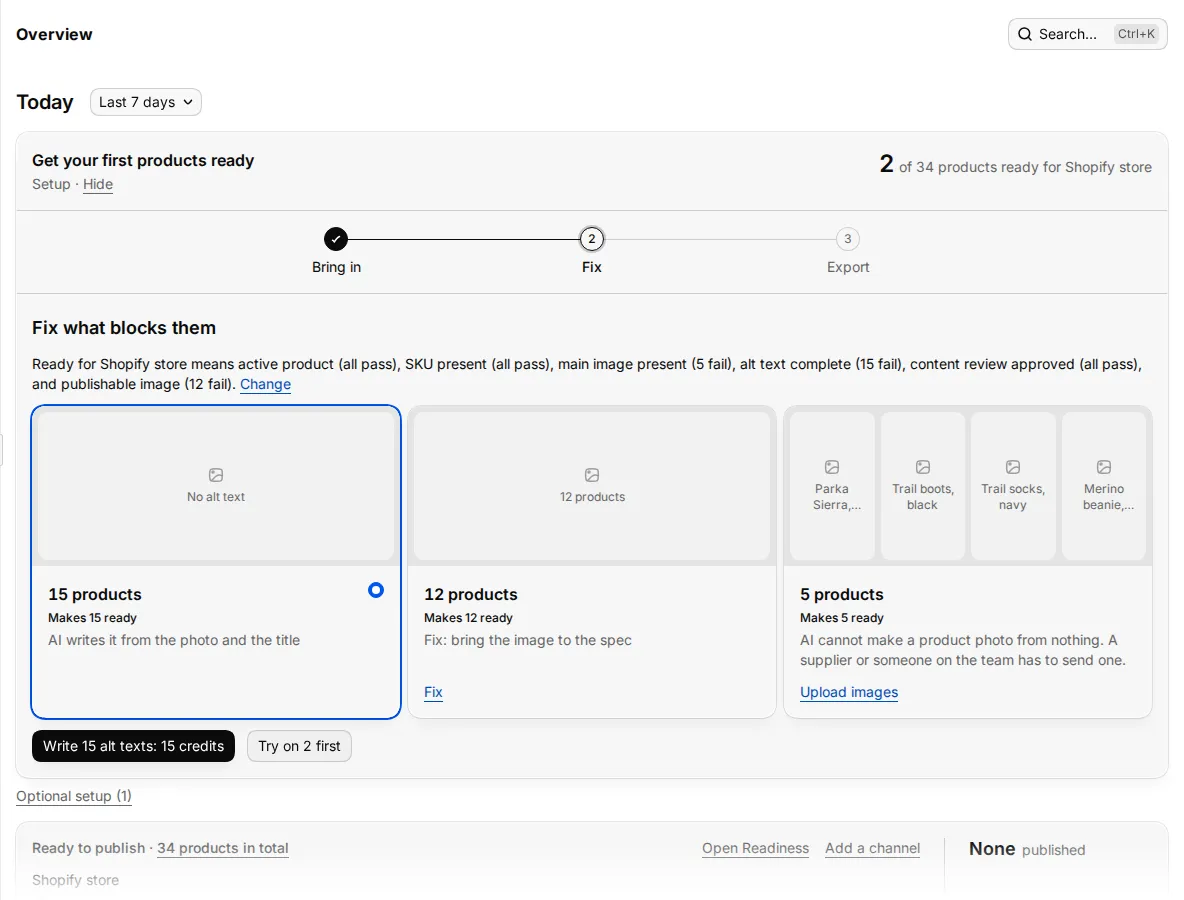
Task: Click the Trail boots, black image icon
Action: pos(923,467)
